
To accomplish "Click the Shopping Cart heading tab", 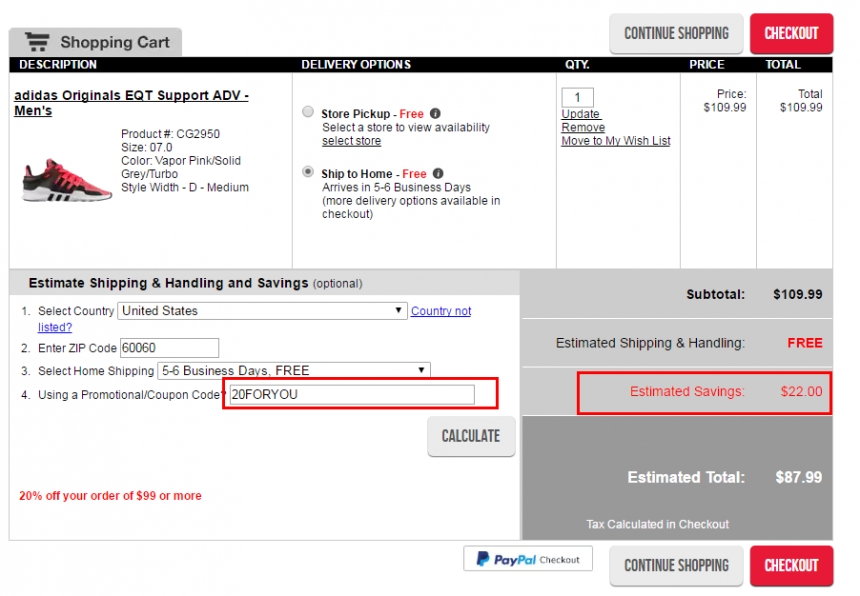I will 95,42.
